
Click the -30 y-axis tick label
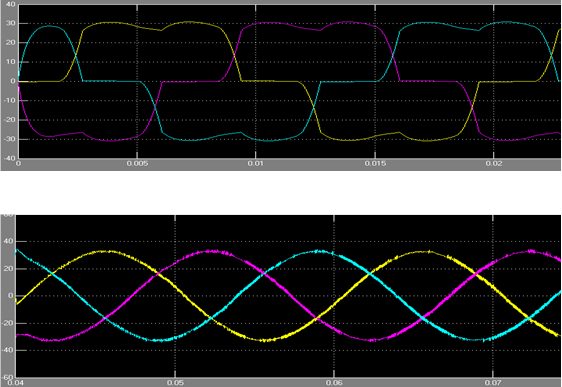tap(9, 139)
